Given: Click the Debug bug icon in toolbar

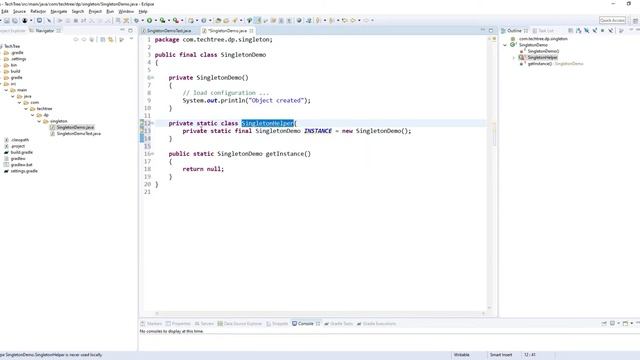Looking at the screenshot, I should (x=136, y=20).
